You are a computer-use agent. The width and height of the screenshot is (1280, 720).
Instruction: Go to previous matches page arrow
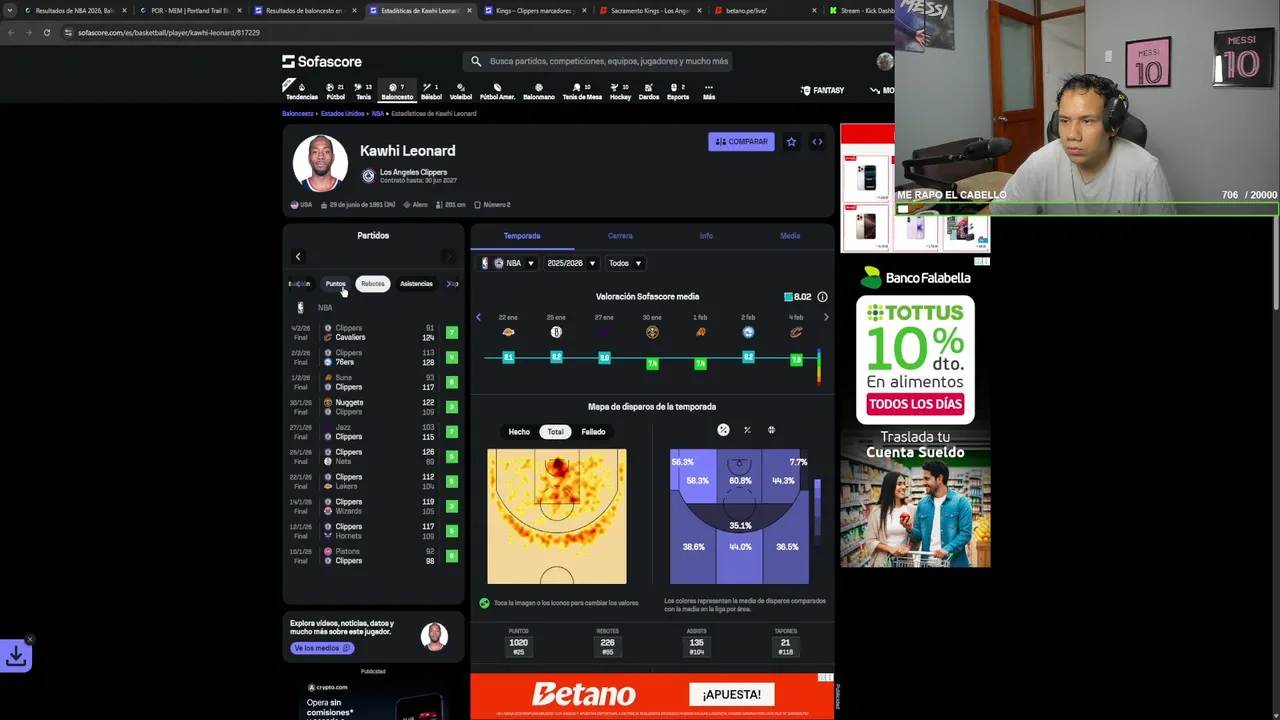point(297,257)
